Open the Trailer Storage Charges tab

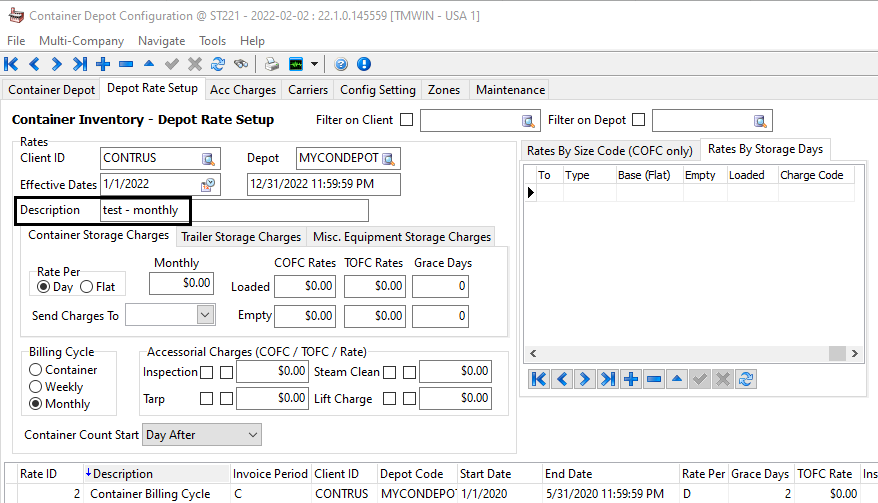tap(240, 237)
